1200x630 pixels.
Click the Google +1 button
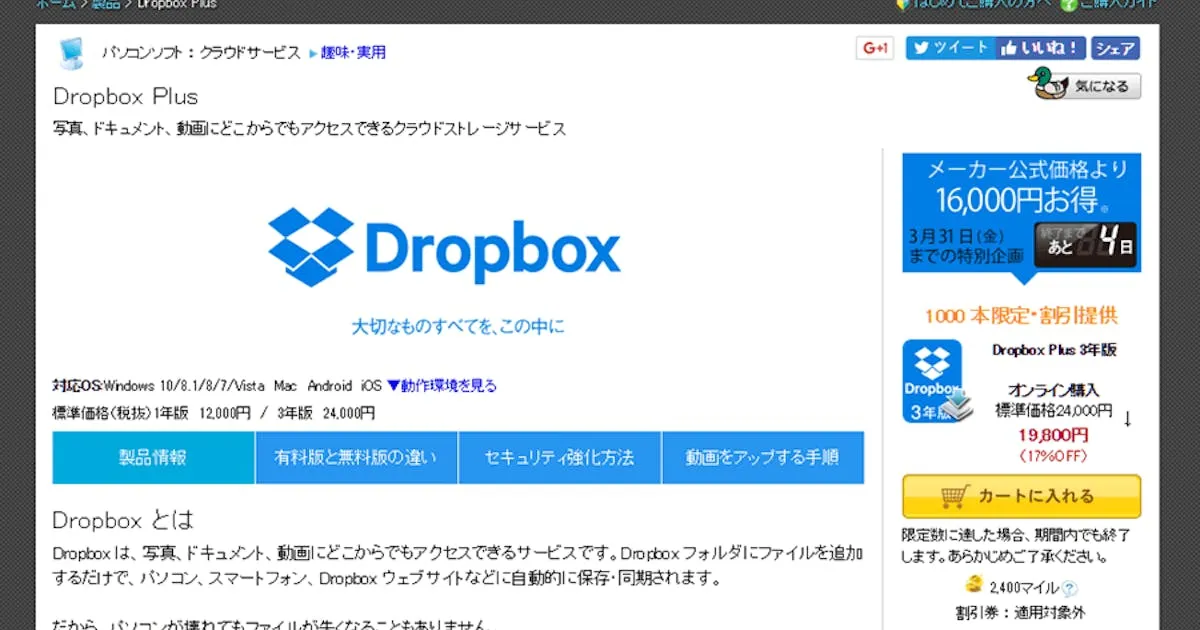[875, 48]
